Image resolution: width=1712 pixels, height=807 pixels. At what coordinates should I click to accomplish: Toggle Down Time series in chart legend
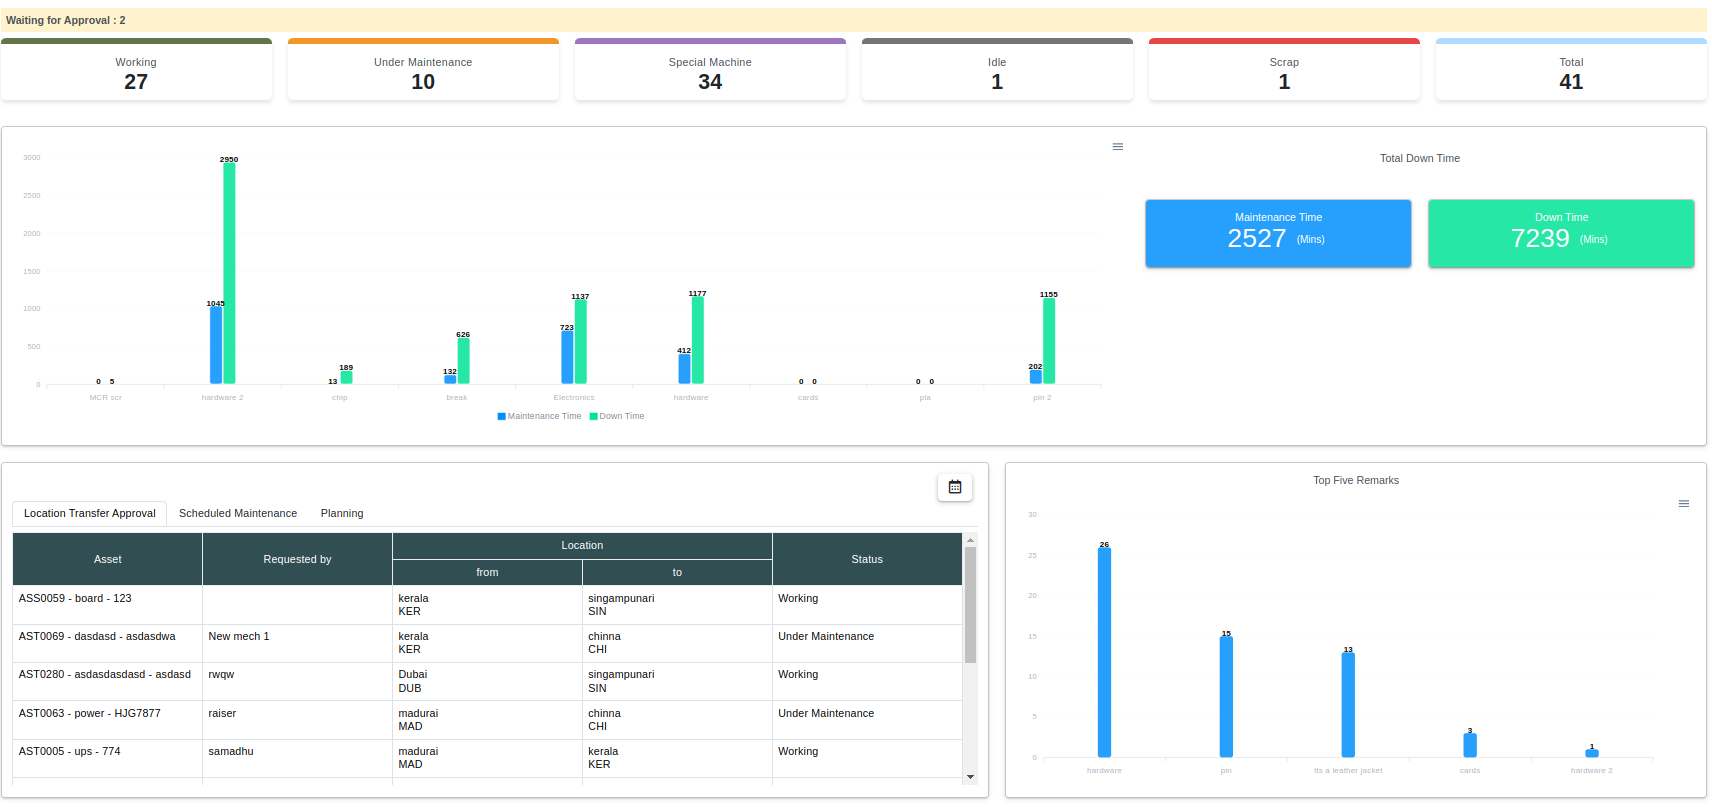pyautogui.click(x=617, y=416)
